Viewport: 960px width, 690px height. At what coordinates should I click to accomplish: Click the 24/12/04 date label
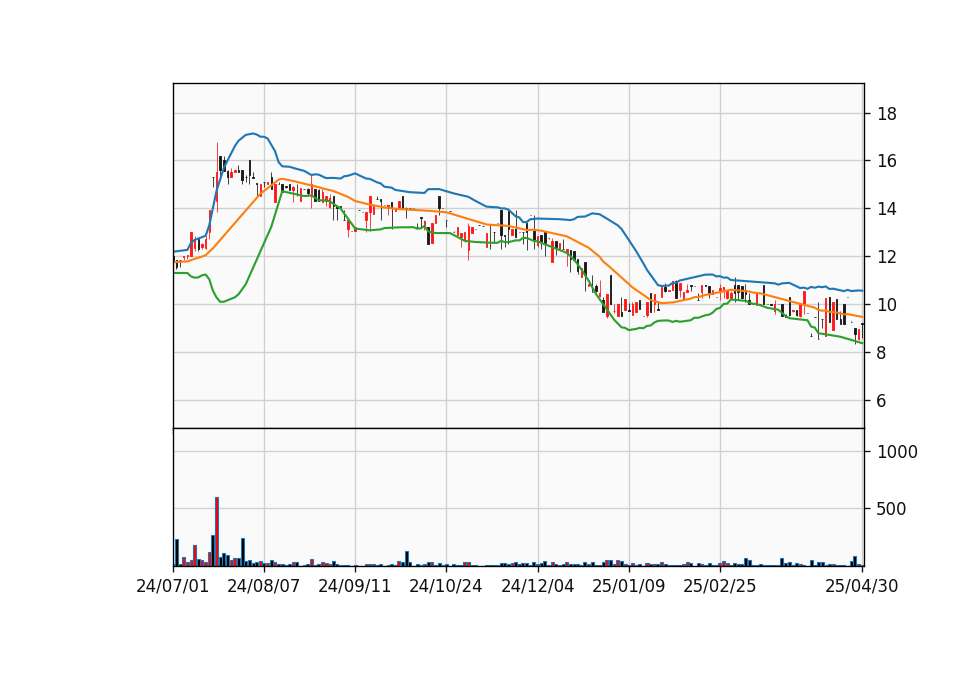click(x=538, y=586)
